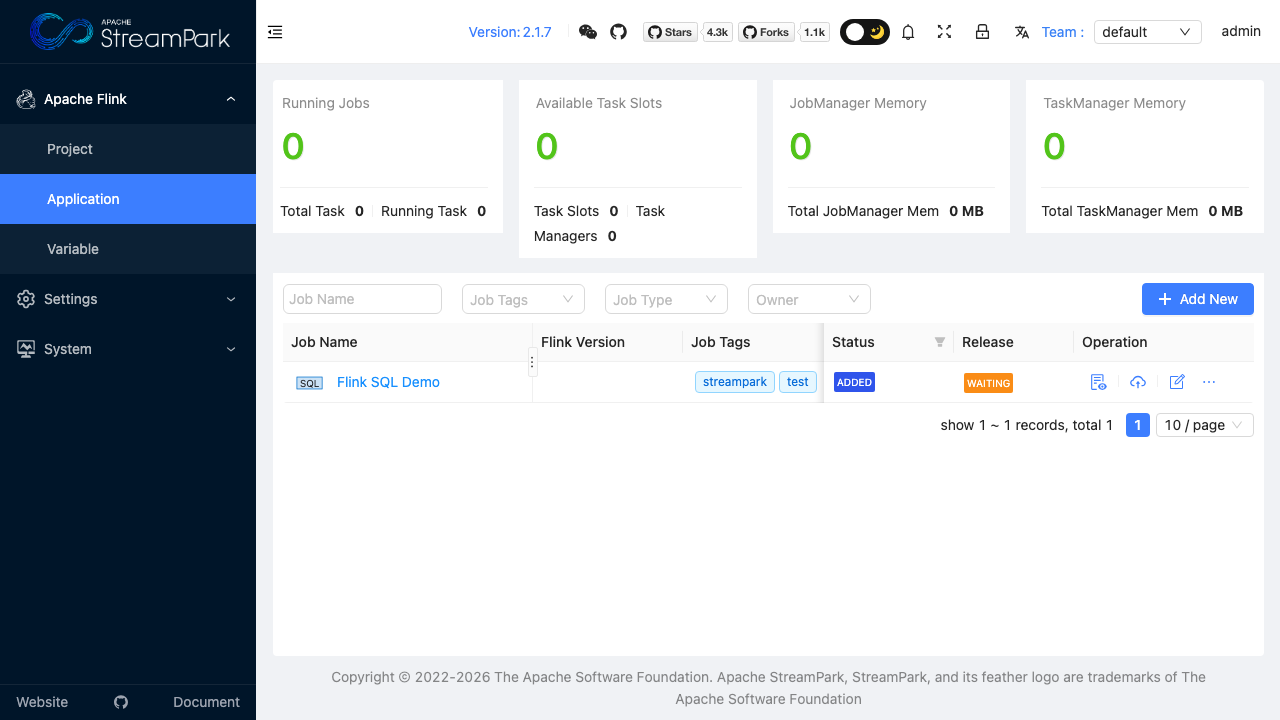Collapse the sidebar with the menu fold icon
Image resolution: width=1280 pixels, height=720 pixels.
point(275,32)
